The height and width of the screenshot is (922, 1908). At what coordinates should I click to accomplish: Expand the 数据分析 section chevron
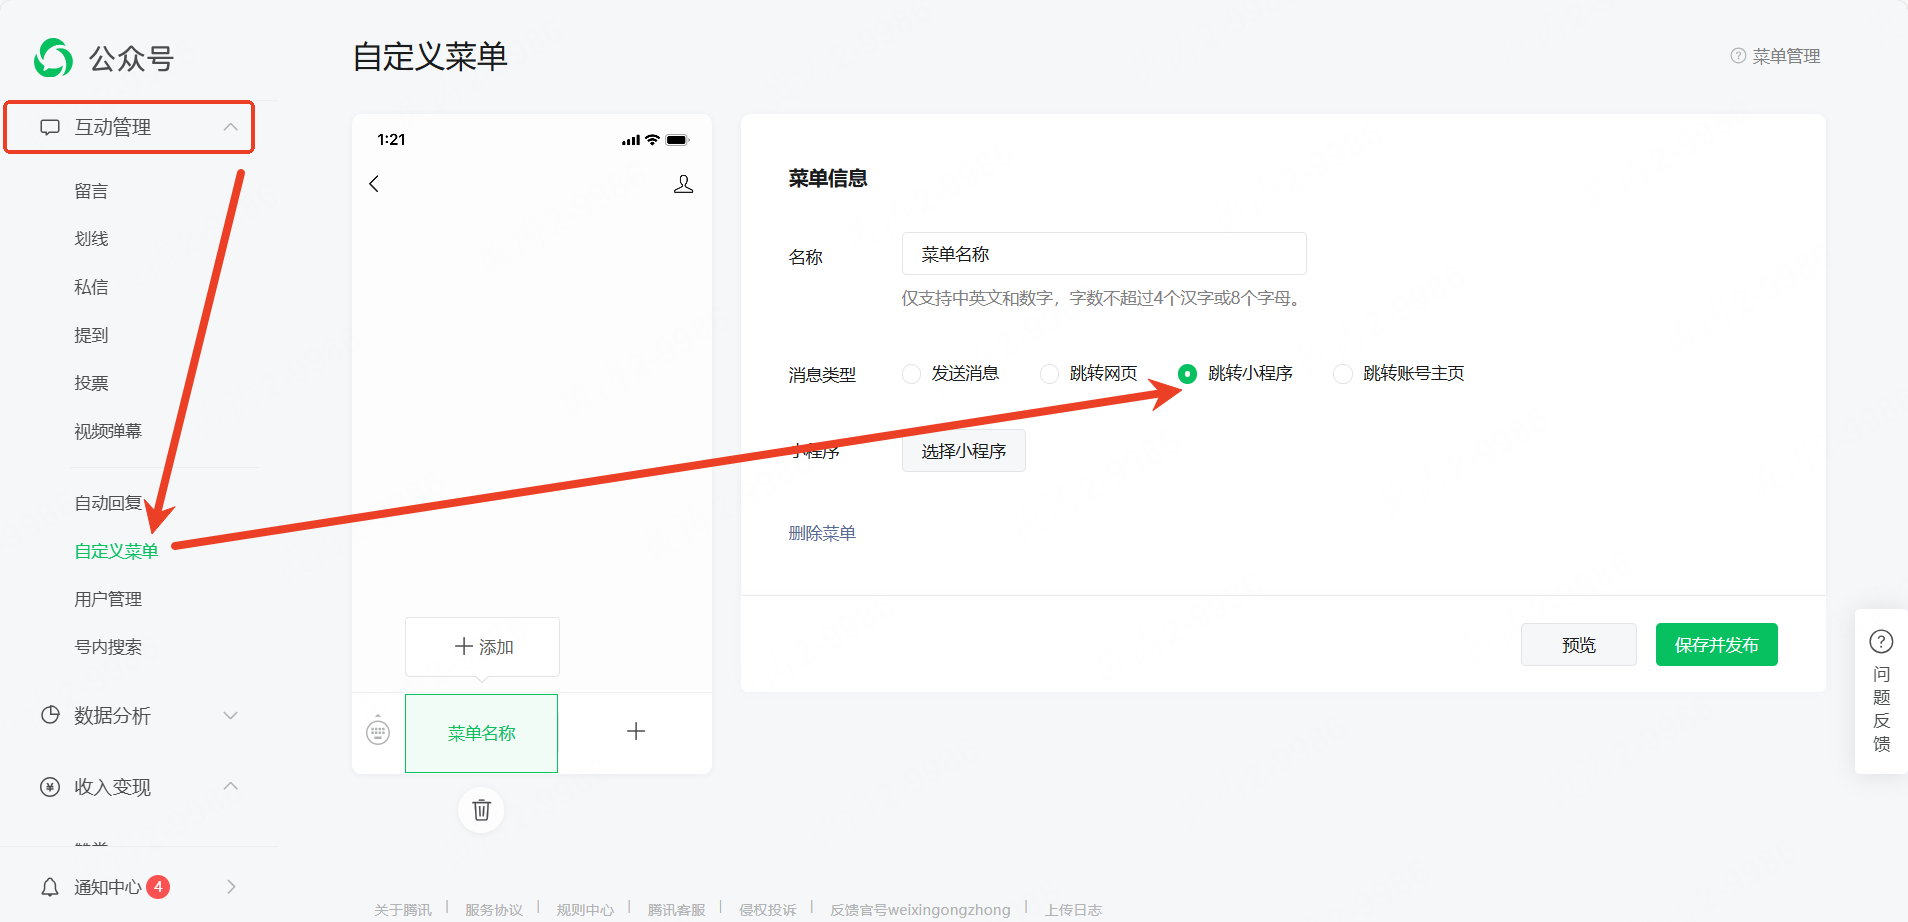[230, 715]
